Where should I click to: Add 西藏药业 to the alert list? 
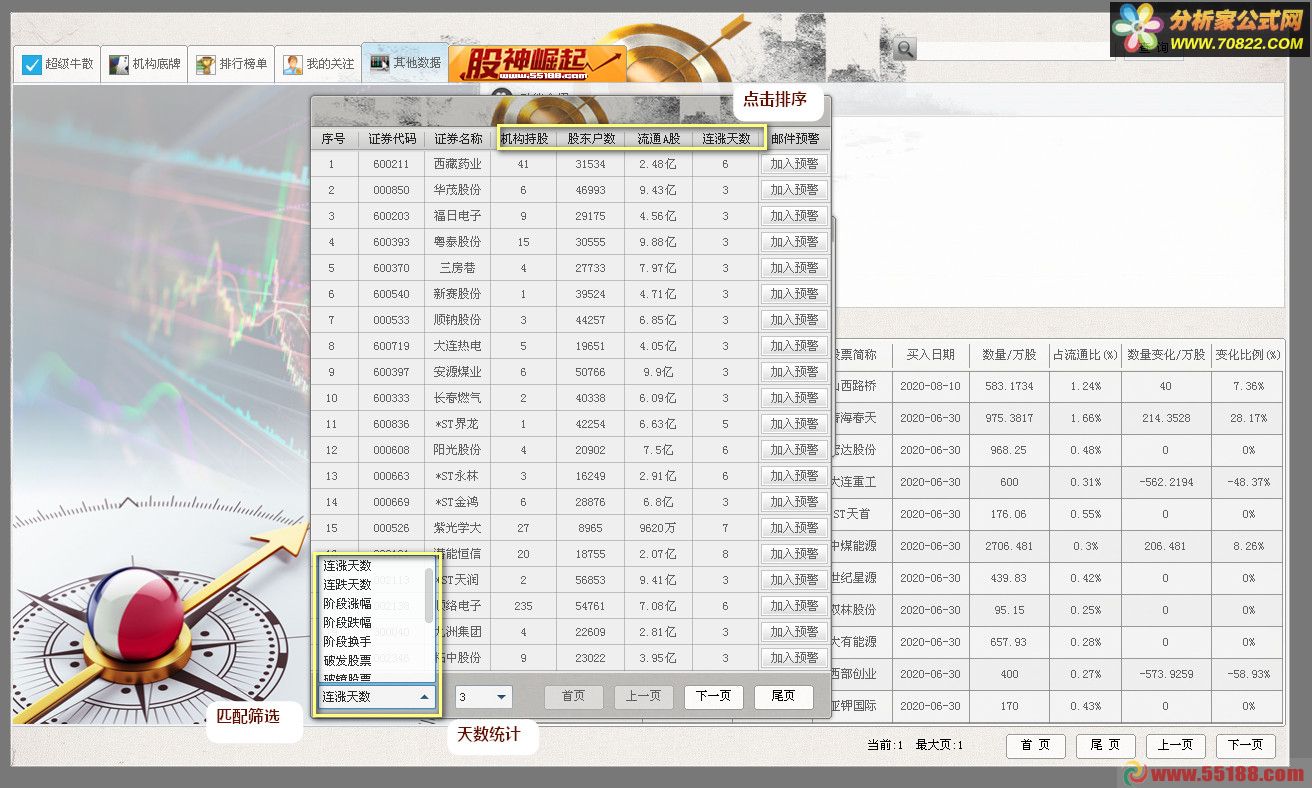pos(794,164)
